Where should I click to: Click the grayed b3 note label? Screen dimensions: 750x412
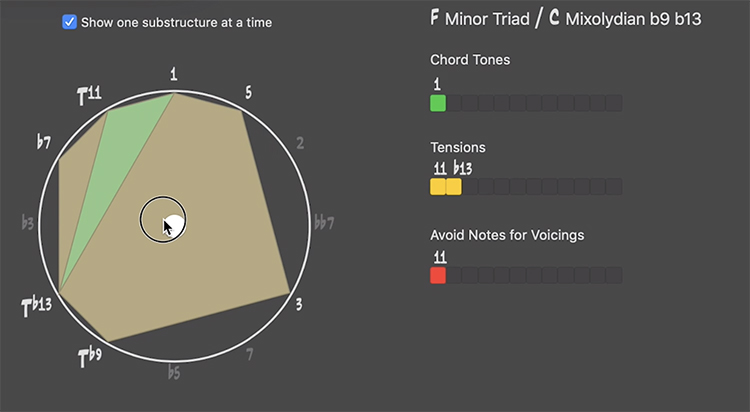pyautogui.click(x=28, y=223)
